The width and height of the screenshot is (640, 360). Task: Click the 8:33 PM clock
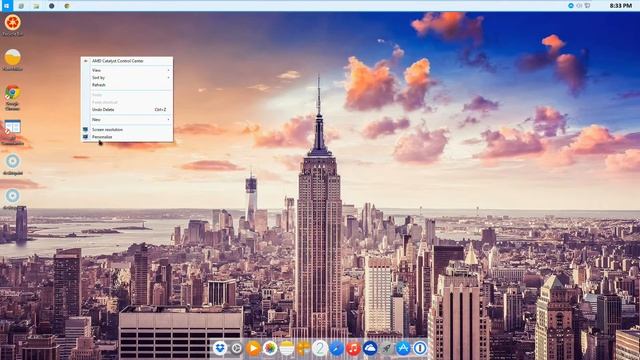(x=620, y=6)
